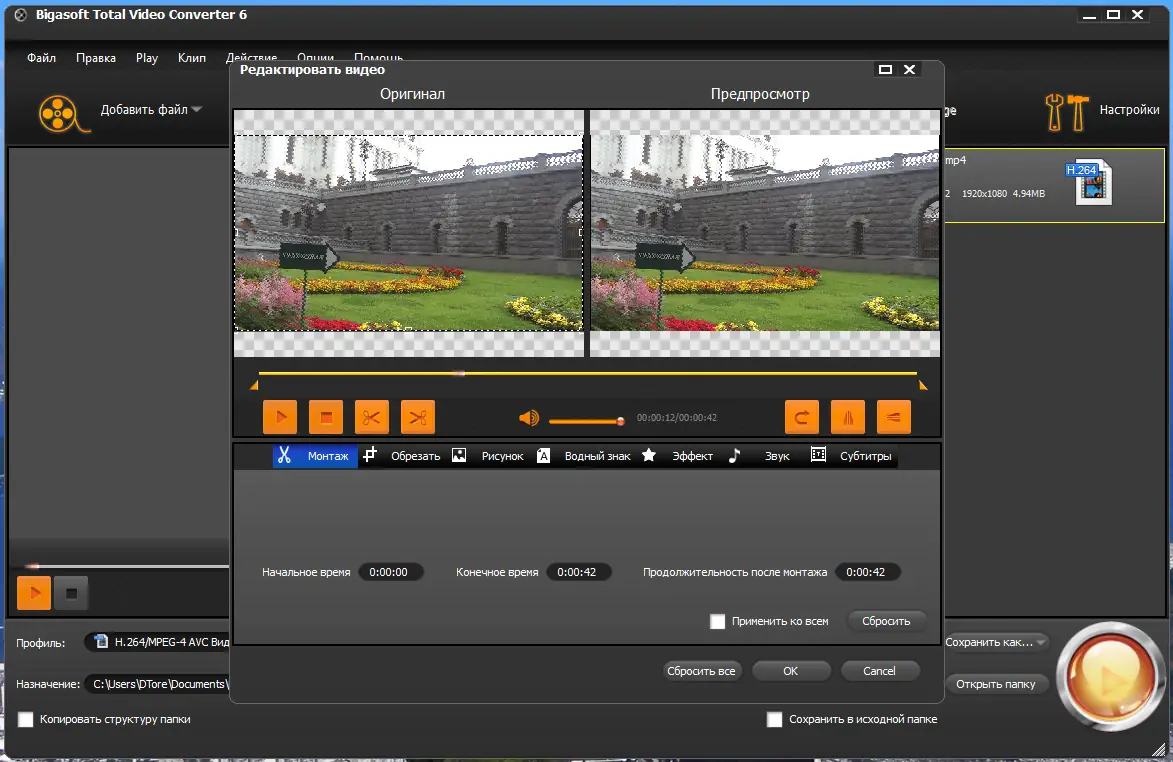Open the Эффект tab
This screenshot has height=762, width=1173.
point(677,455)
